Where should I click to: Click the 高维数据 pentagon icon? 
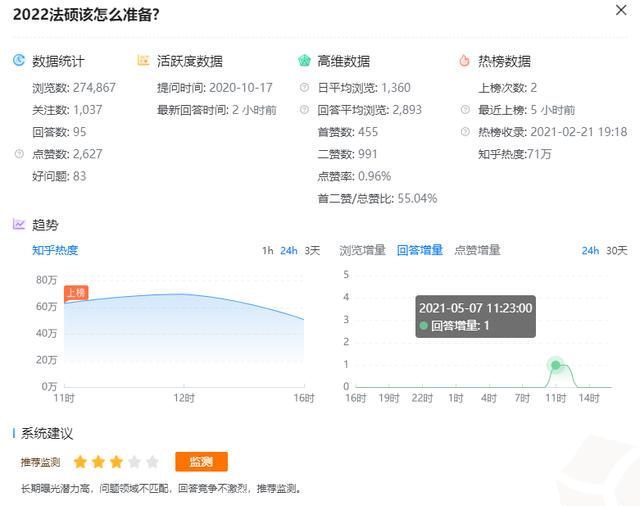(x=304, y=61)
